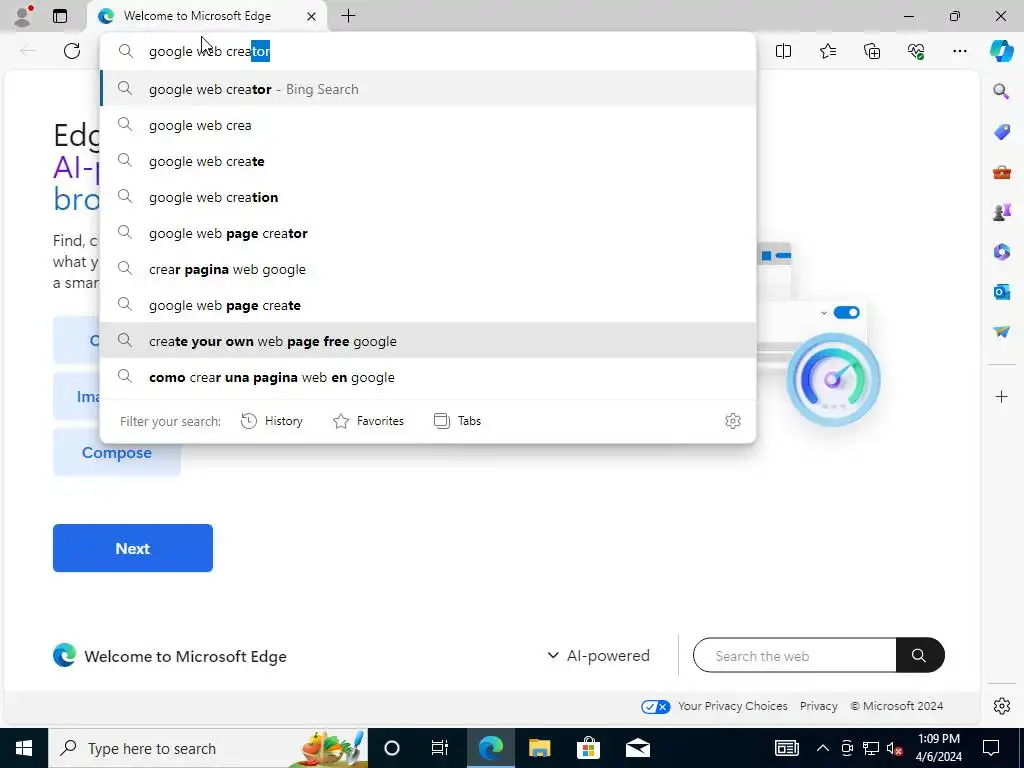Toggle Split screen icon in toolbar
1024x768 pixels.
(x=783, y=51)
